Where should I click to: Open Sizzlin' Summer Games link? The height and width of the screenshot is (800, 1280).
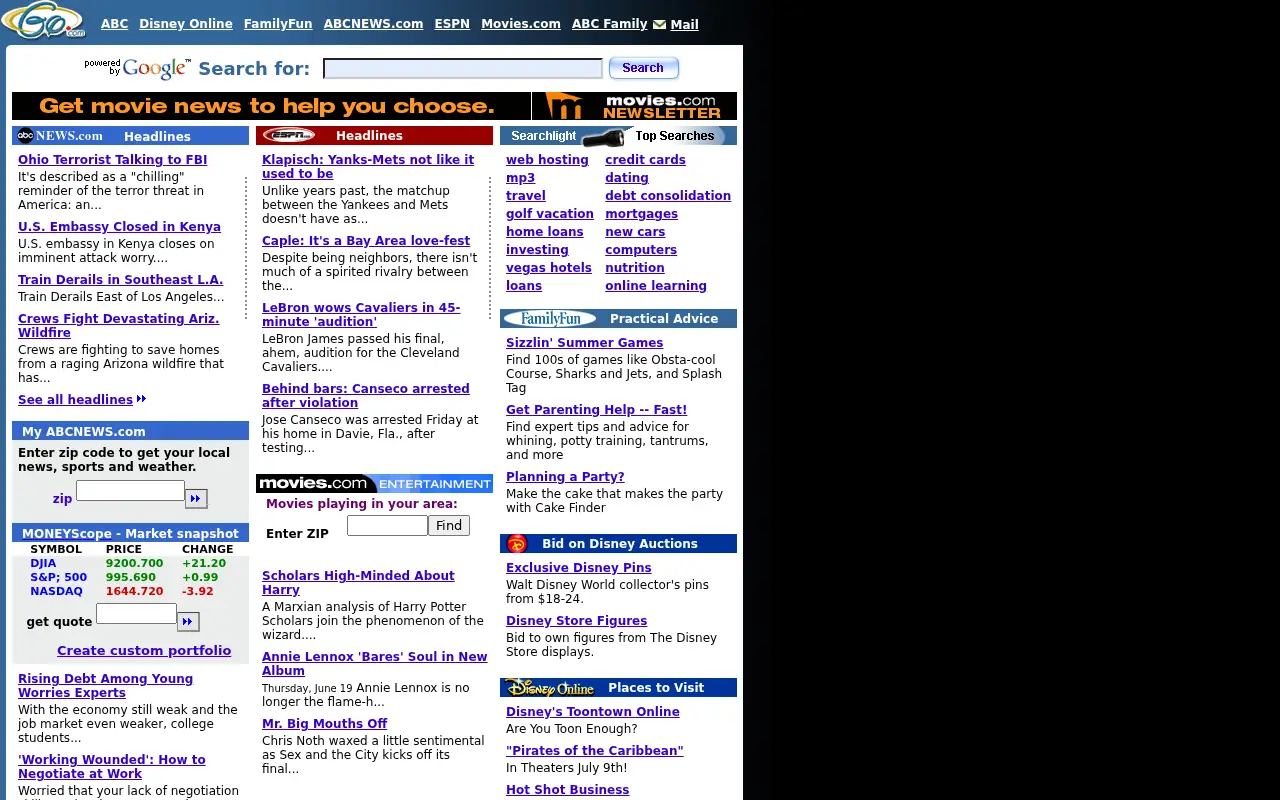(x=585, y=343)
